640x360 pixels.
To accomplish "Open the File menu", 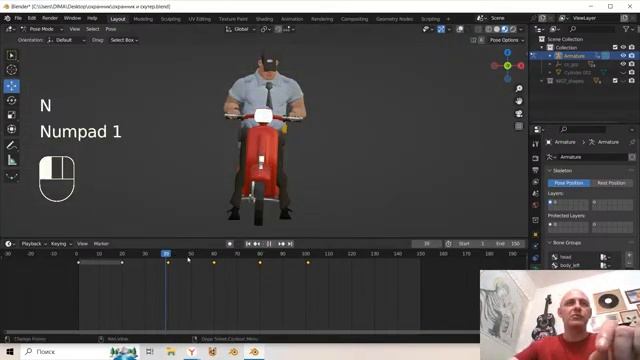I will click(x=18, y=18).
